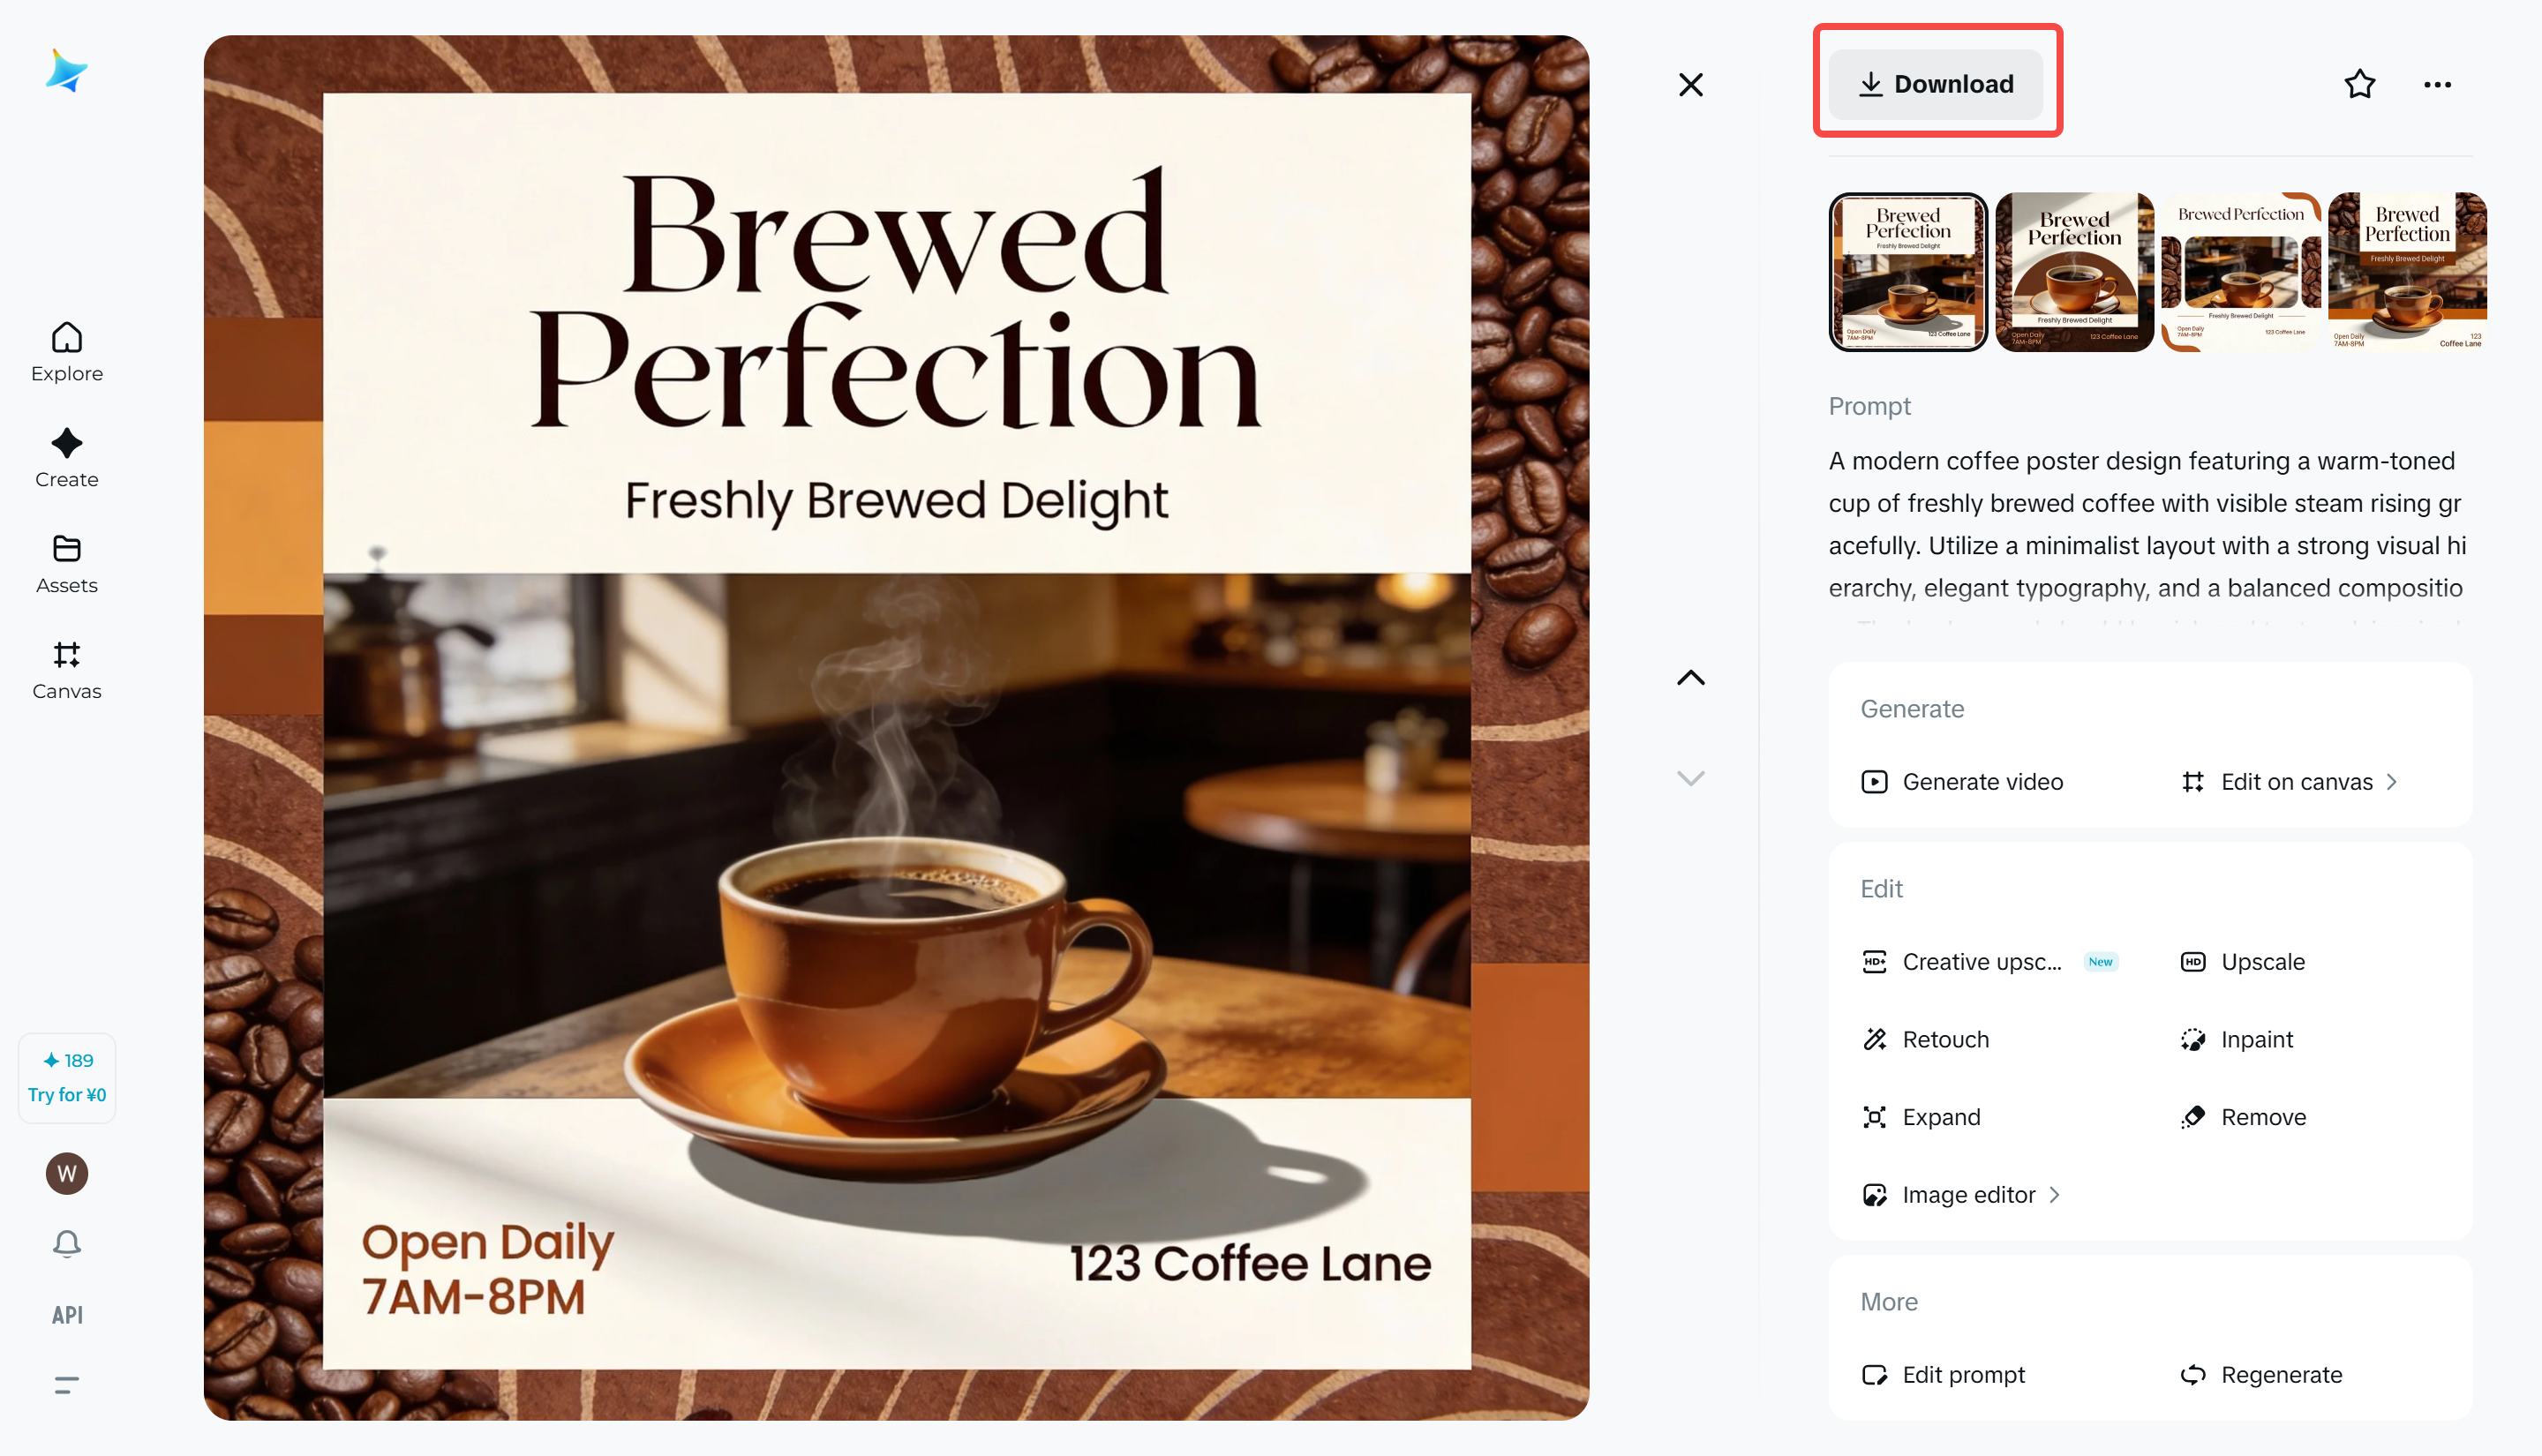Open the Explore section

pos(67,352)
